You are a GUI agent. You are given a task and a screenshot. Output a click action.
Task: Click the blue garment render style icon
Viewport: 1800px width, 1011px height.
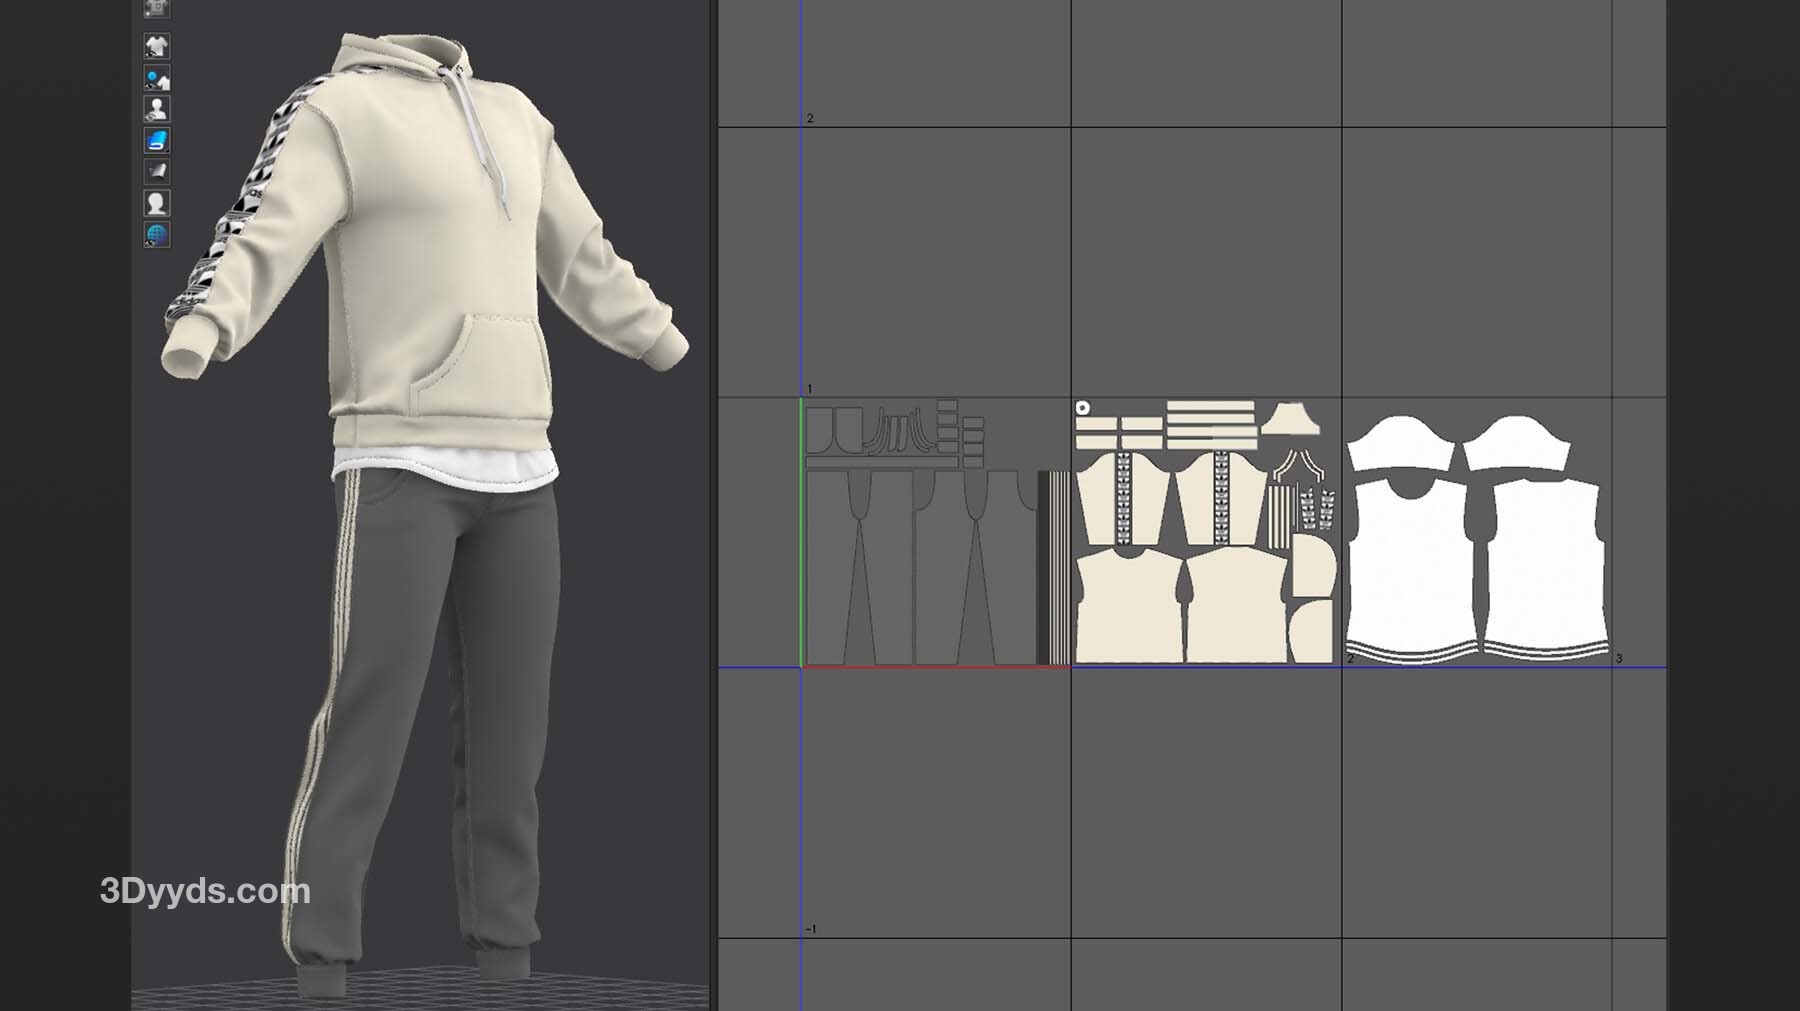[157, 140]
